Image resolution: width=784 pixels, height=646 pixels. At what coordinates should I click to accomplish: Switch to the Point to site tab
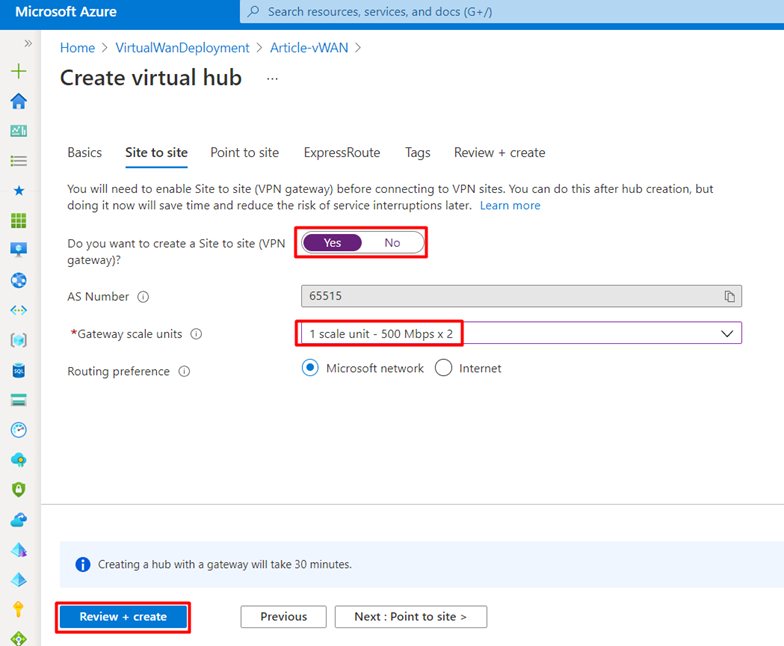pyautogui.click(x=244, y=152)
